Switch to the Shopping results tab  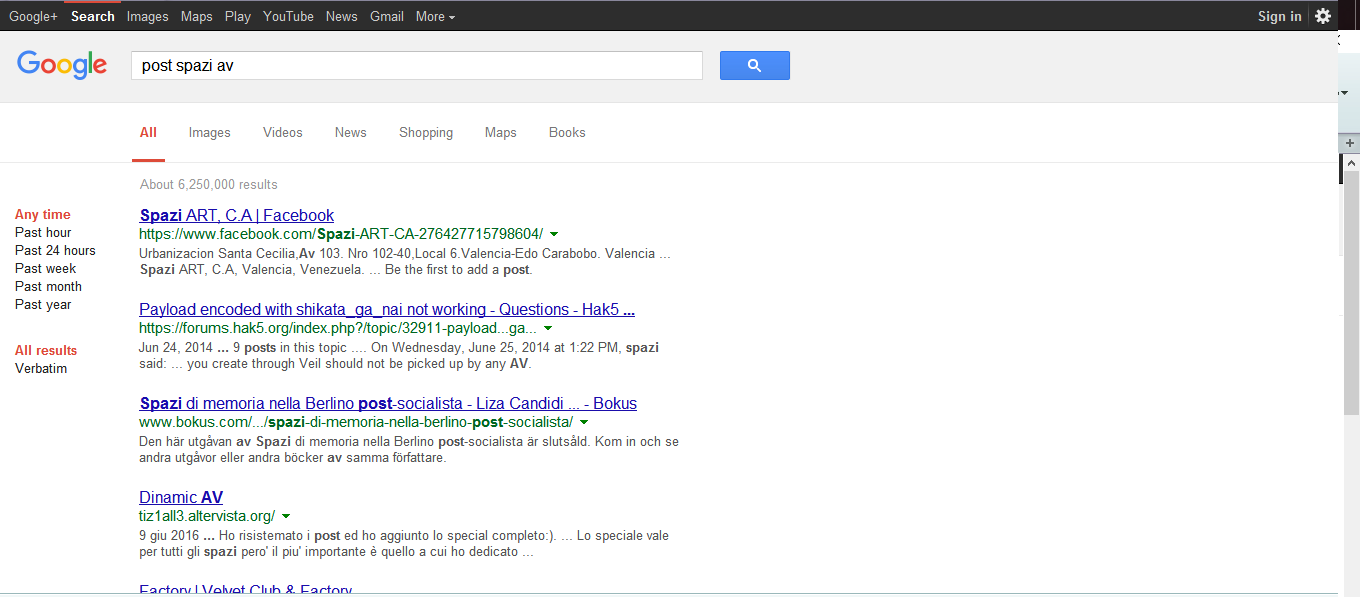click(x=426, y=132)
